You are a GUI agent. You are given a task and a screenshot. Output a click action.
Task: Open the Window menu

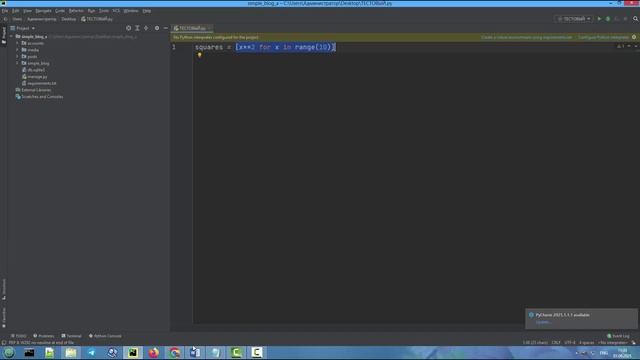131,11
